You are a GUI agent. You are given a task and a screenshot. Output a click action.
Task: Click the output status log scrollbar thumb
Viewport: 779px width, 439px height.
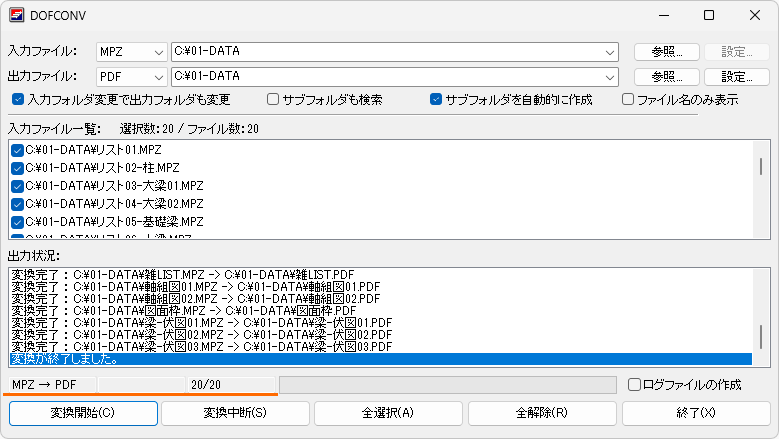tap(761, 337)
